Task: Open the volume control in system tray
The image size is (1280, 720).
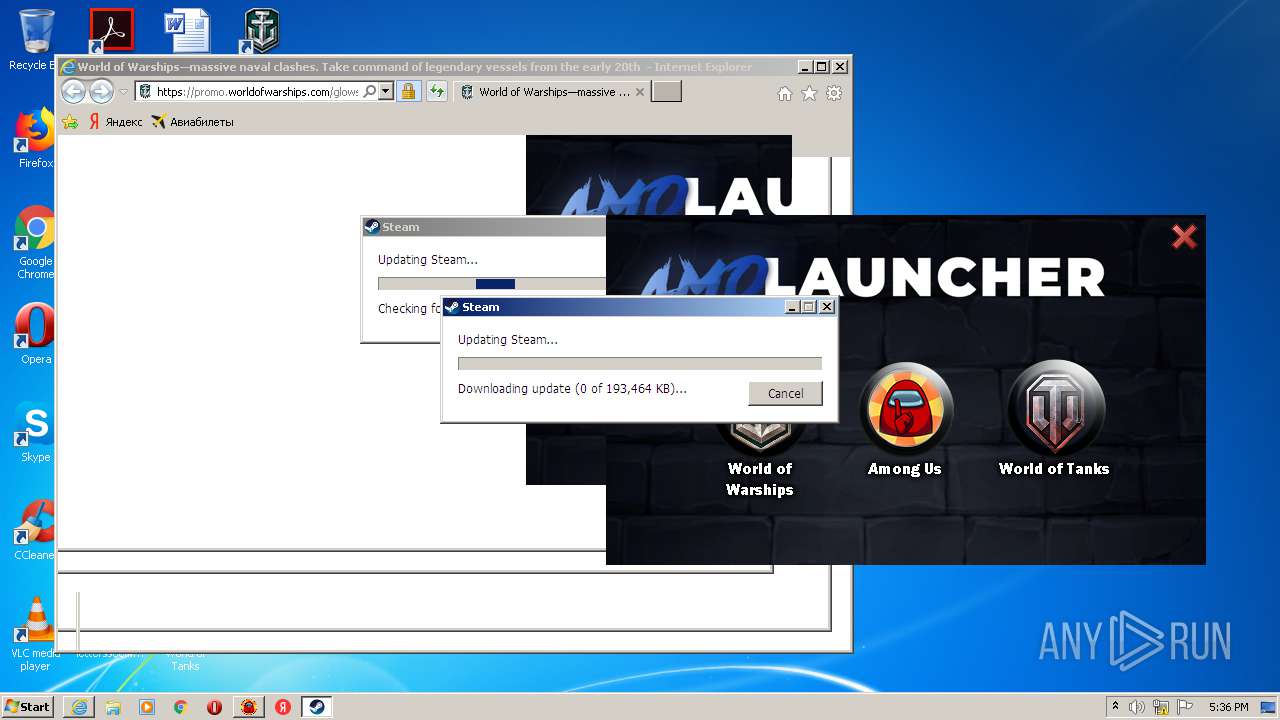Action: tap(1138, 707)
